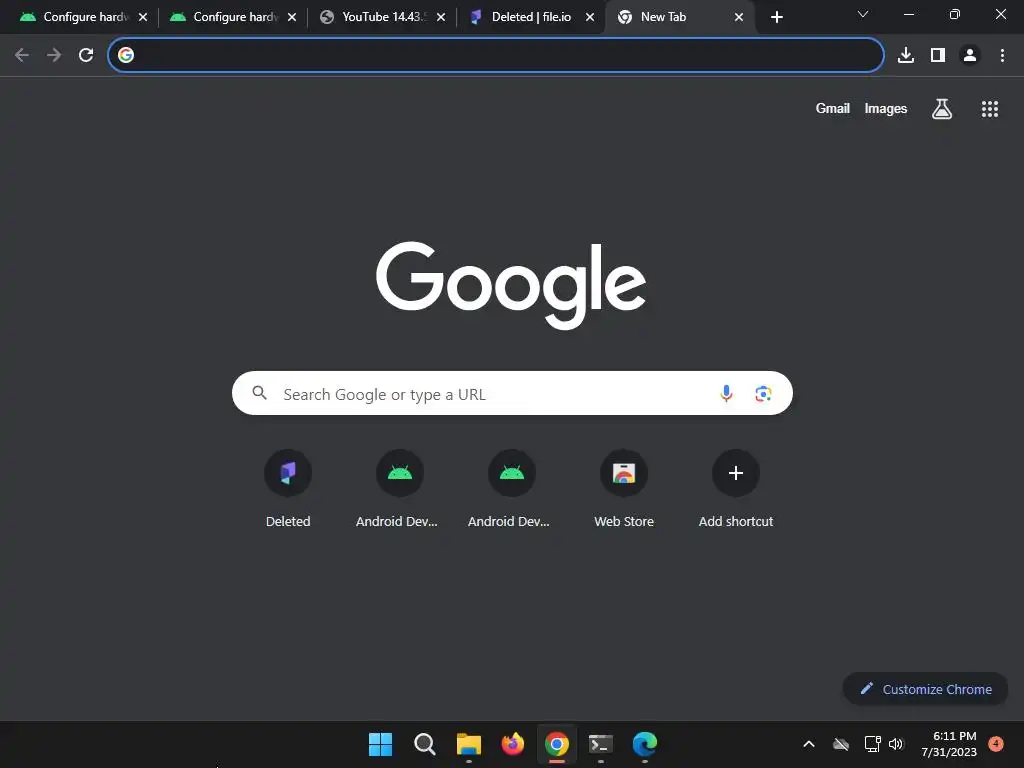Expand hidden system tray icons
The width and height of the screenshot is (1024, 768).
tap(808, 744)
